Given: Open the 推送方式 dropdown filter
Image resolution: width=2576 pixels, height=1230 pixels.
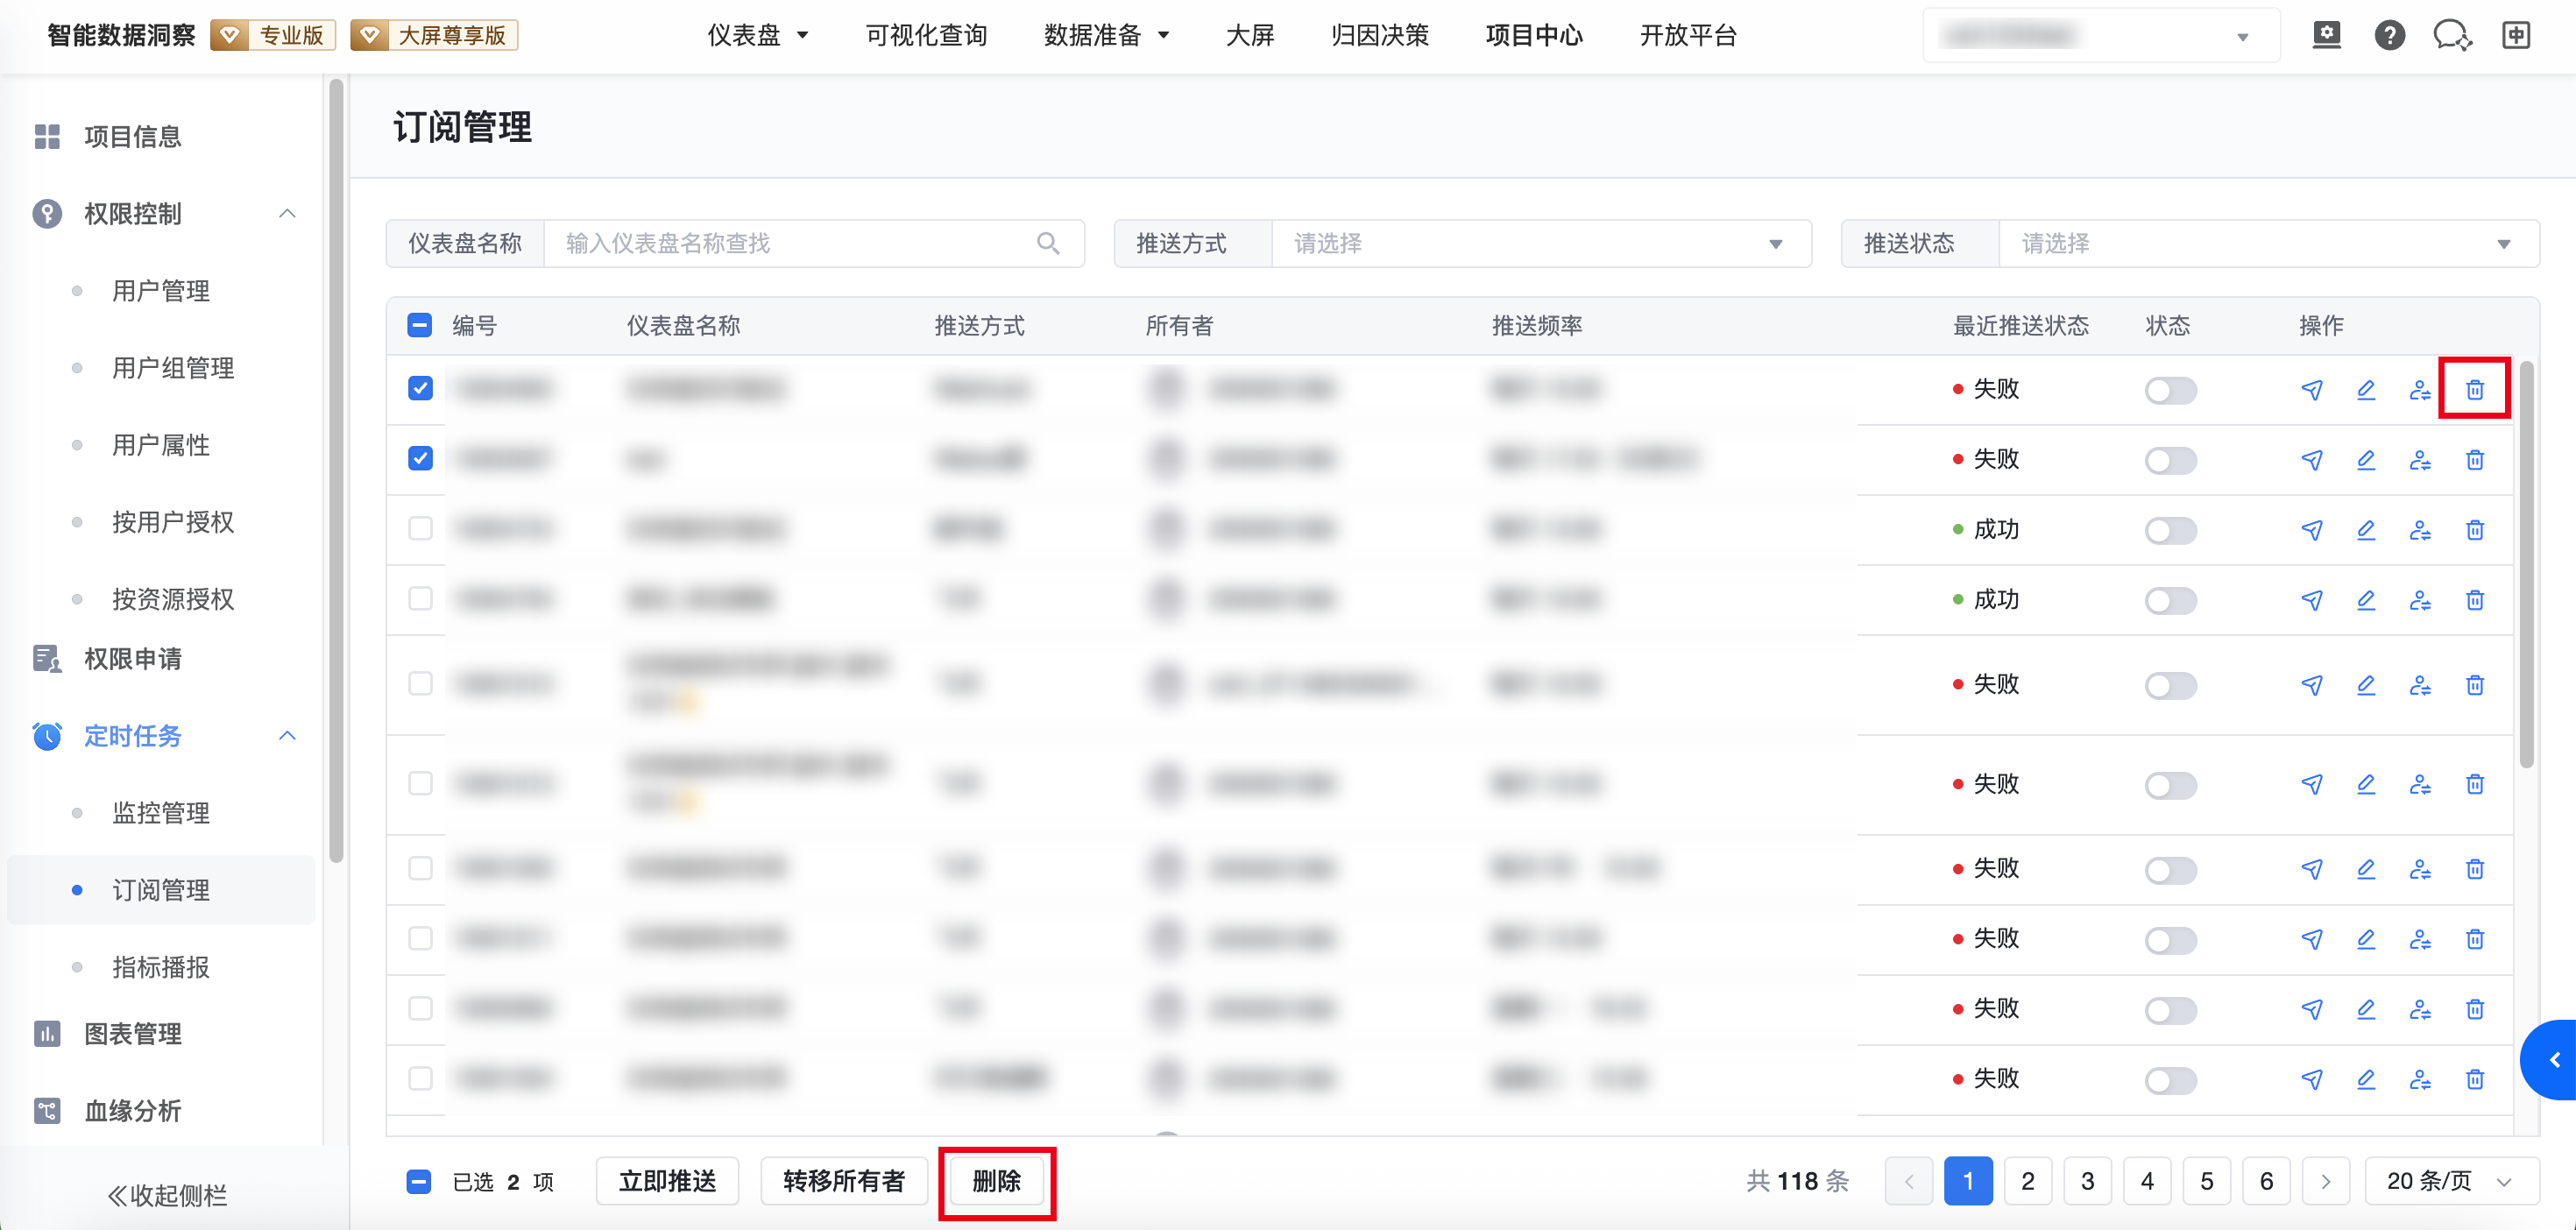Looking at the screenshot, I should click(x=1540, y=243).
